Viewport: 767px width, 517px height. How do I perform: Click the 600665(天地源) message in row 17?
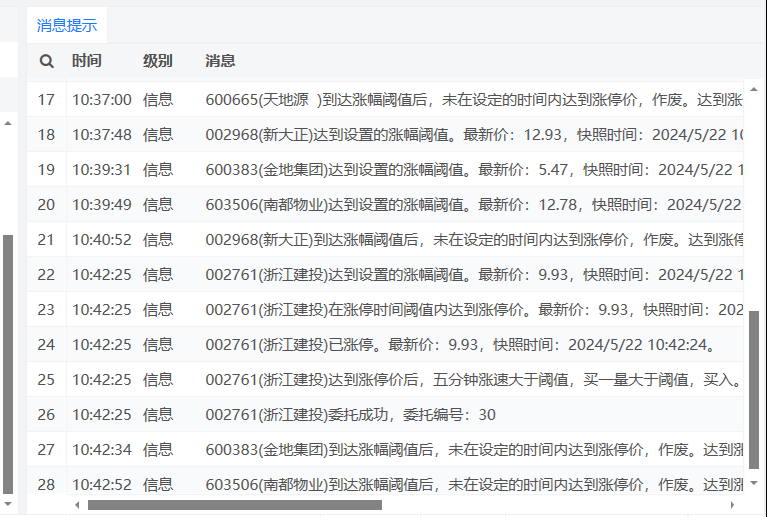pos(474,100)
